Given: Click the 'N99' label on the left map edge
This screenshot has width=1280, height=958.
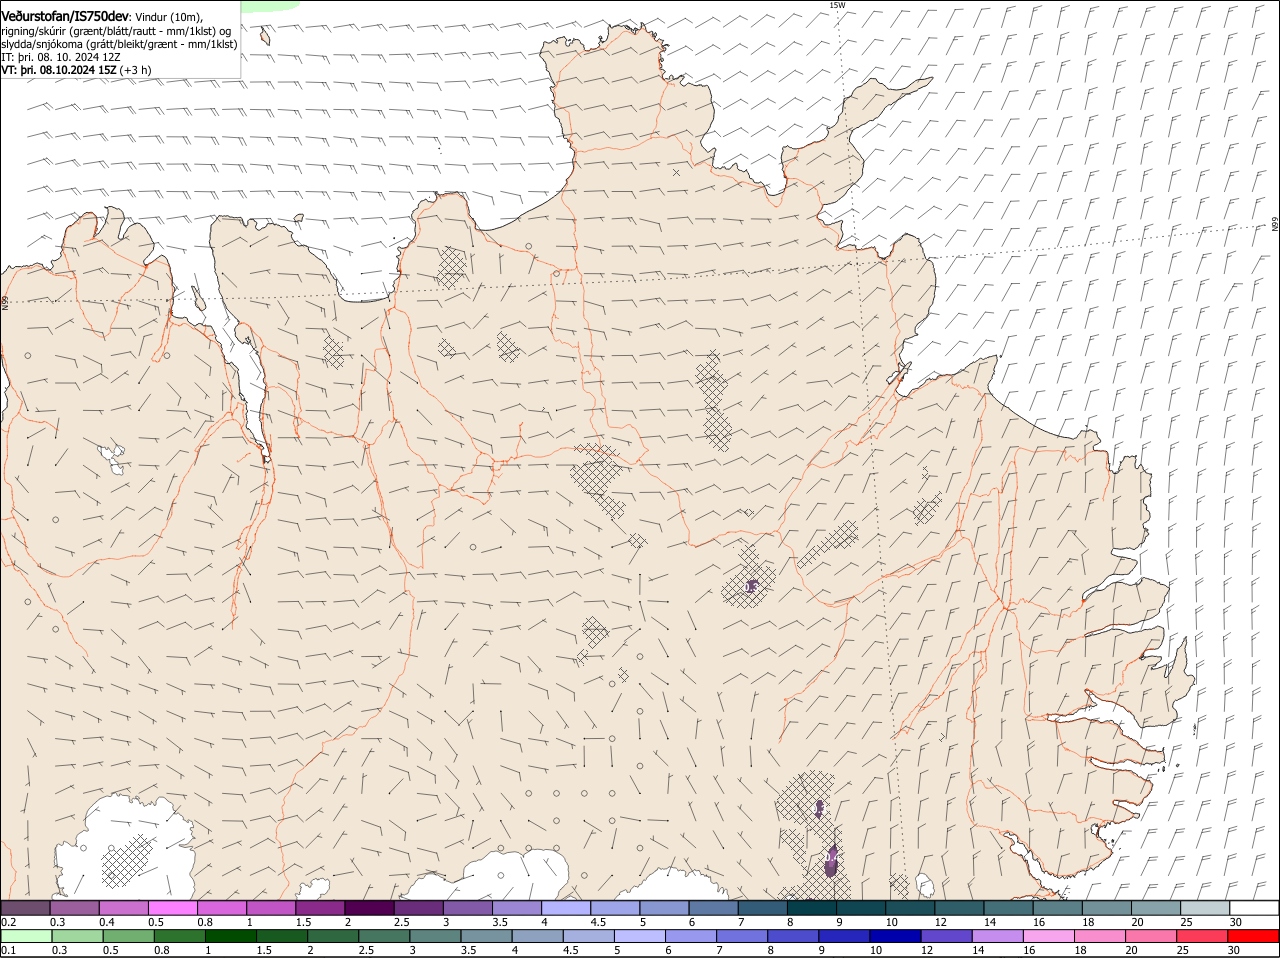Looking at the screenshot, I should (x=5, y=302).
